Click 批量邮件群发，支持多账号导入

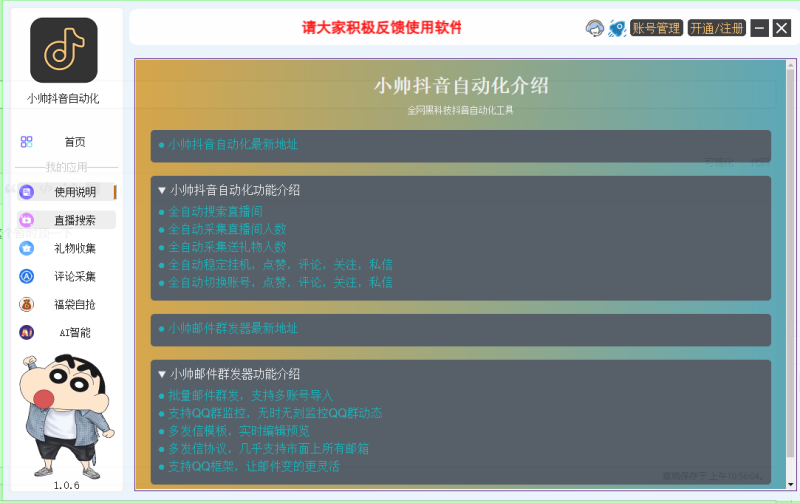(251, 395)
